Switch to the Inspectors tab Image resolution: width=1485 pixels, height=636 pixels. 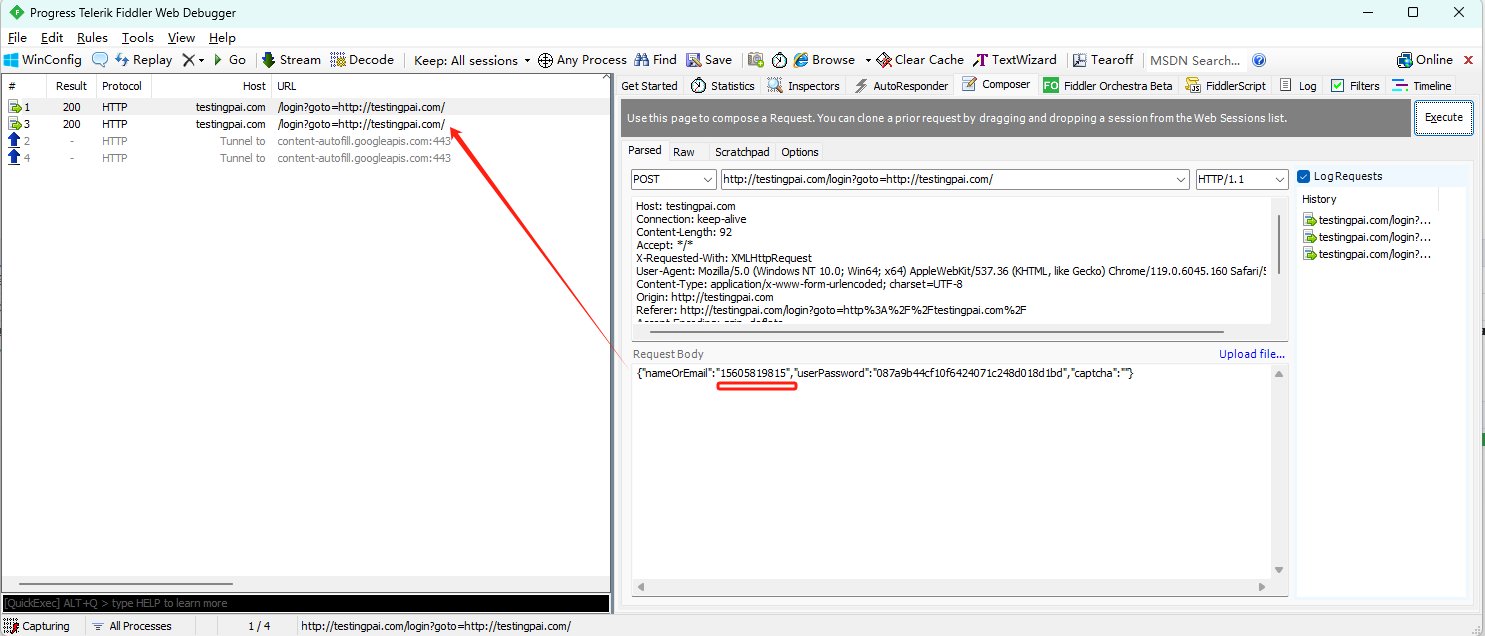804,86
